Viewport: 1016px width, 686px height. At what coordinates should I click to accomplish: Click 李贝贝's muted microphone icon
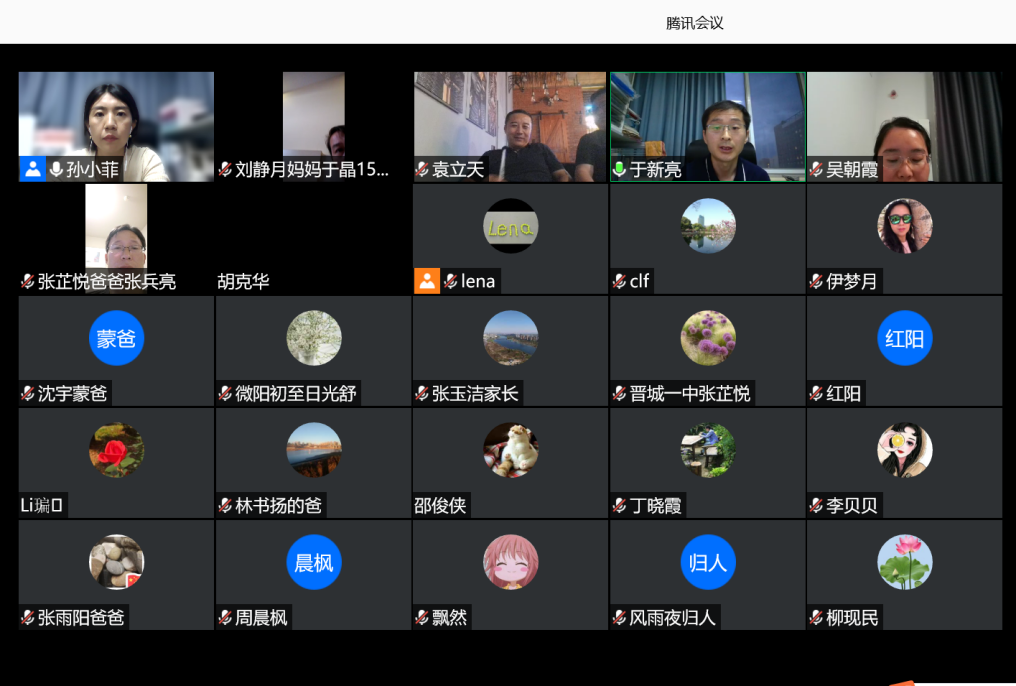click(816, 505)
